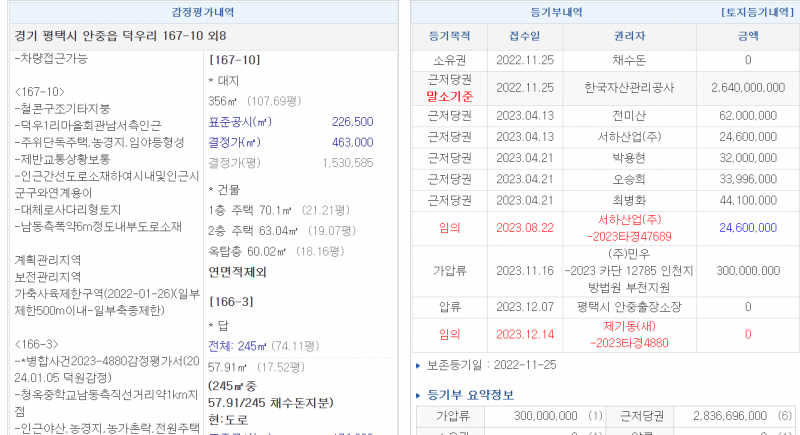This screenshot has width=800, height=435.
Task: Click the arrow bullet beside 등기부 요약정보
Action: [x=418, y=395]
